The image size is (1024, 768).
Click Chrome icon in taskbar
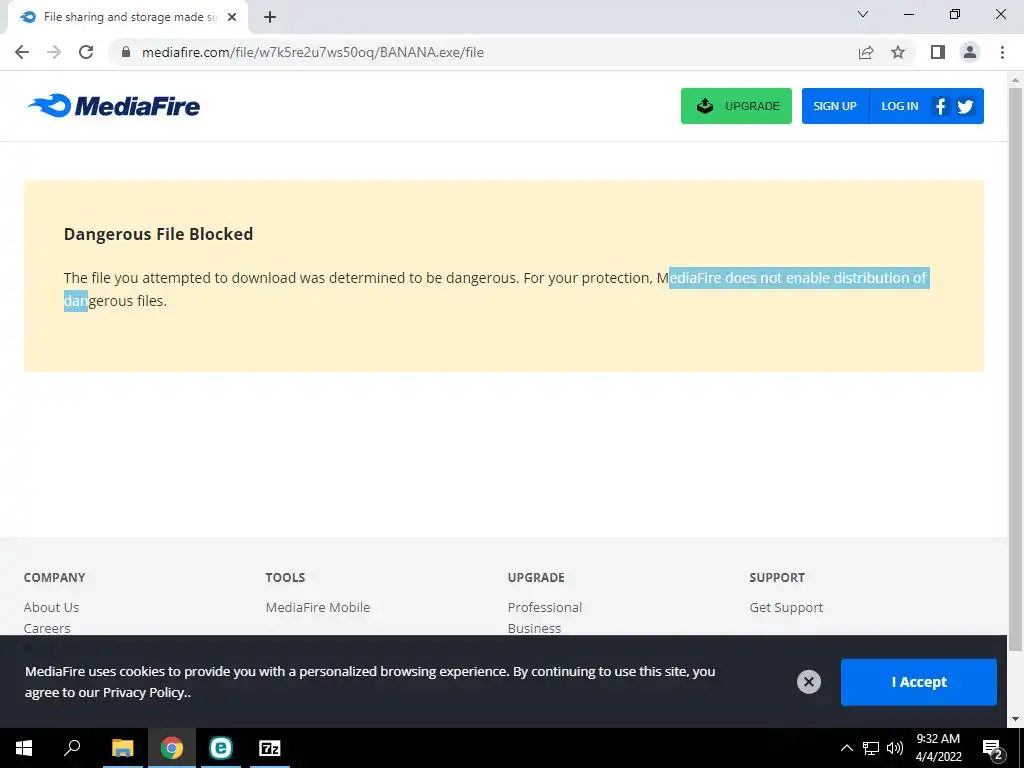point(172,748)
